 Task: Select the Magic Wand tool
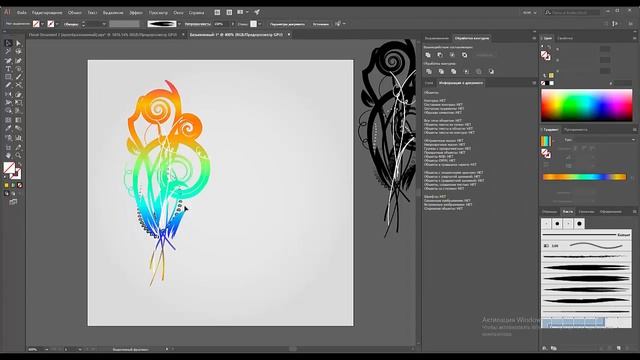pos(8,51)
